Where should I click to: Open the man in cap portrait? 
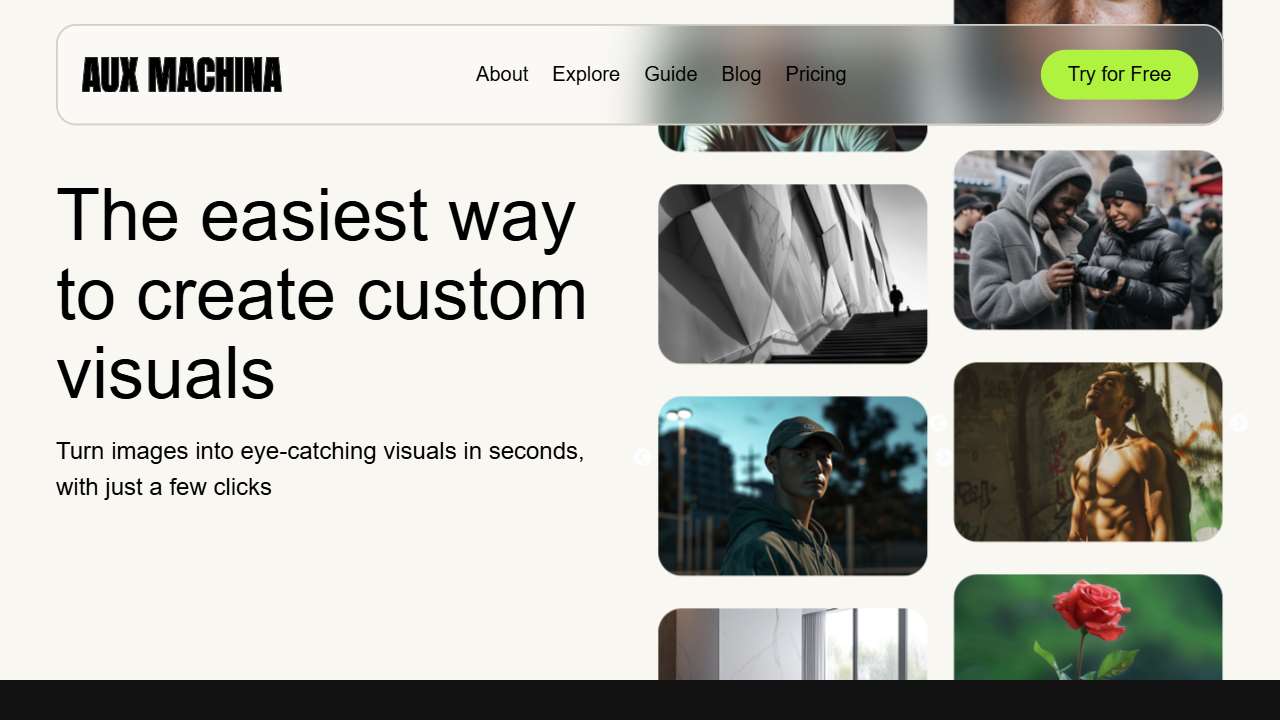(793, 486)
